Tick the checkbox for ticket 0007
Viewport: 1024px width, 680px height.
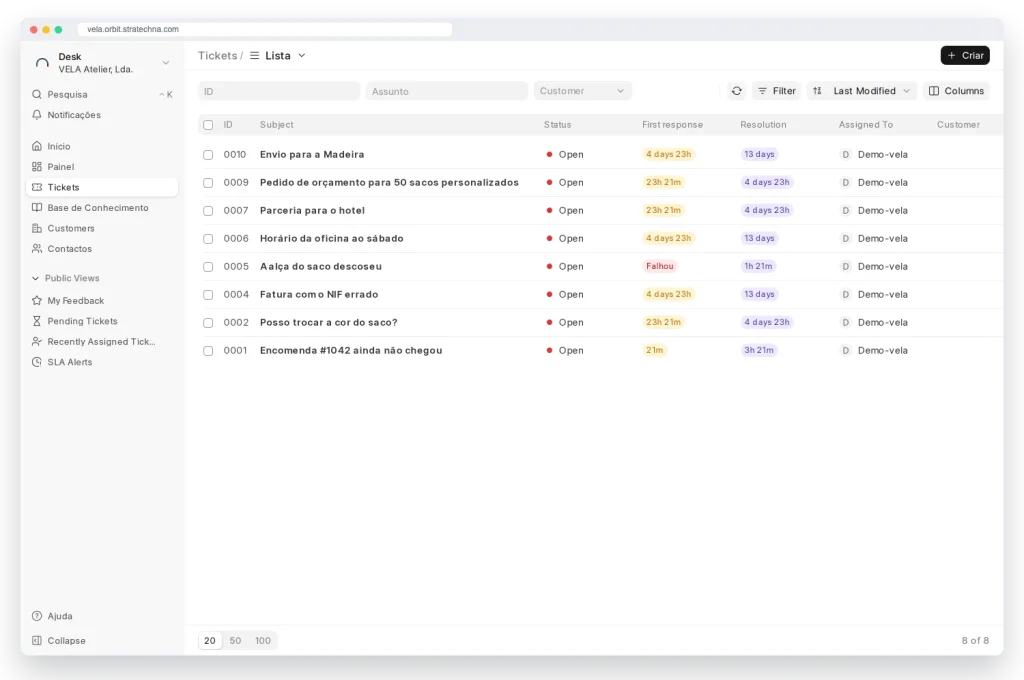pyautogui.click(x=208, y=211)
